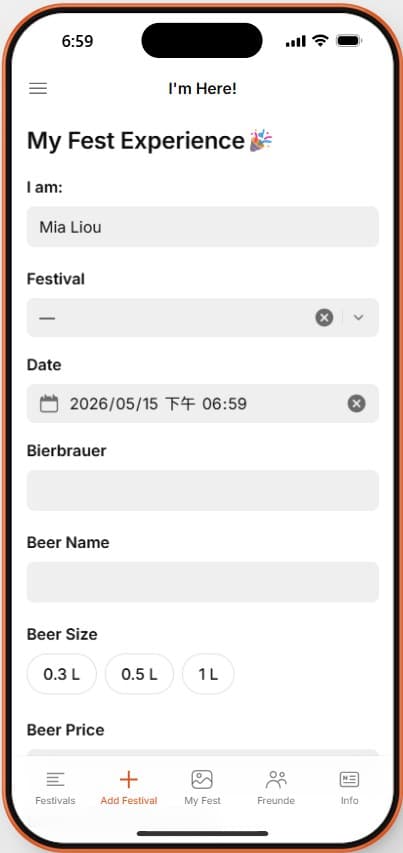Click the calendar icon in Date field

click(49, 404)
